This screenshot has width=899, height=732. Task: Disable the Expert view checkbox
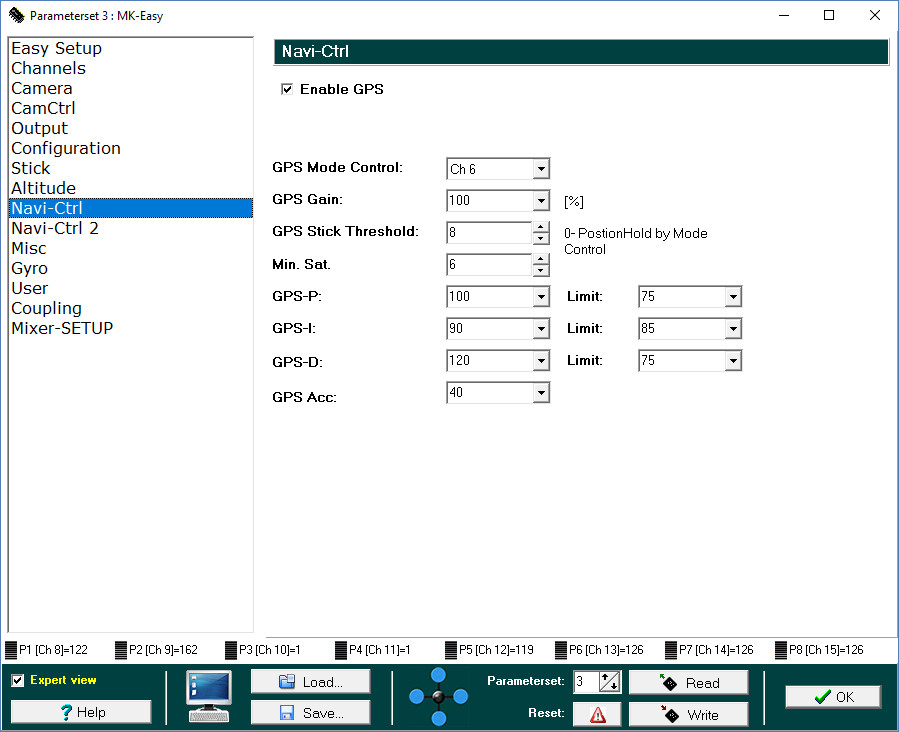click(18, 681)
